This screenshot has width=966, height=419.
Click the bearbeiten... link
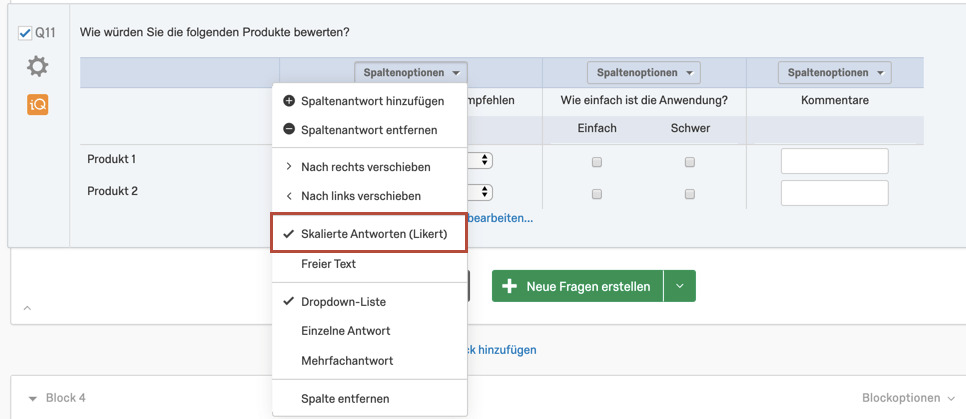click(500, 218)
